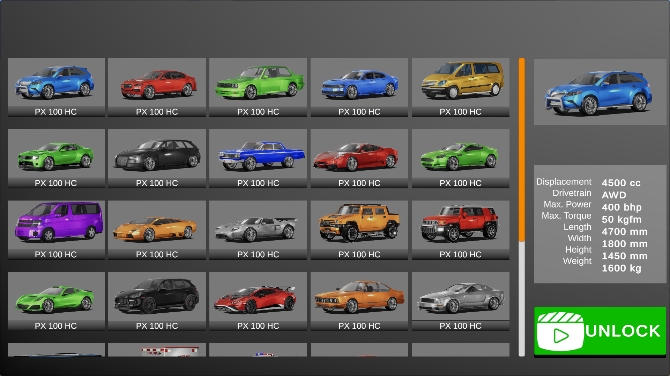Pick the purple van

pos(56,230)
